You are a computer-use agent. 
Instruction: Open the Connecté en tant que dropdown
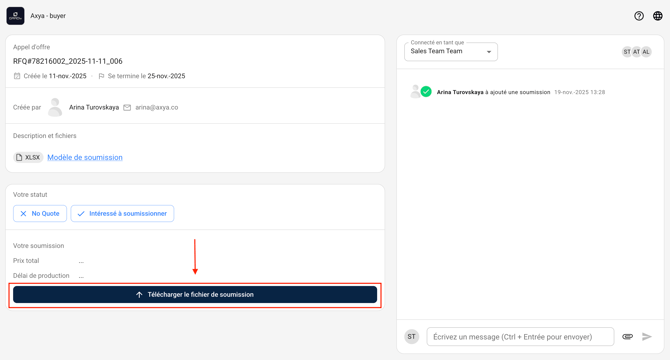[x=451, y=52]
